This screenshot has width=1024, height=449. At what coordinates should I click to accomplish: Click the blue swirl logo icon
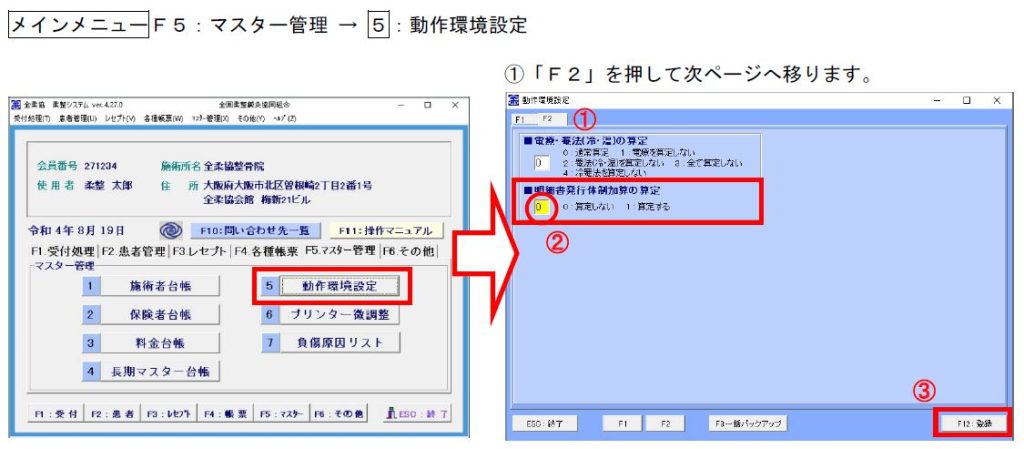click(x=171, y=230)
